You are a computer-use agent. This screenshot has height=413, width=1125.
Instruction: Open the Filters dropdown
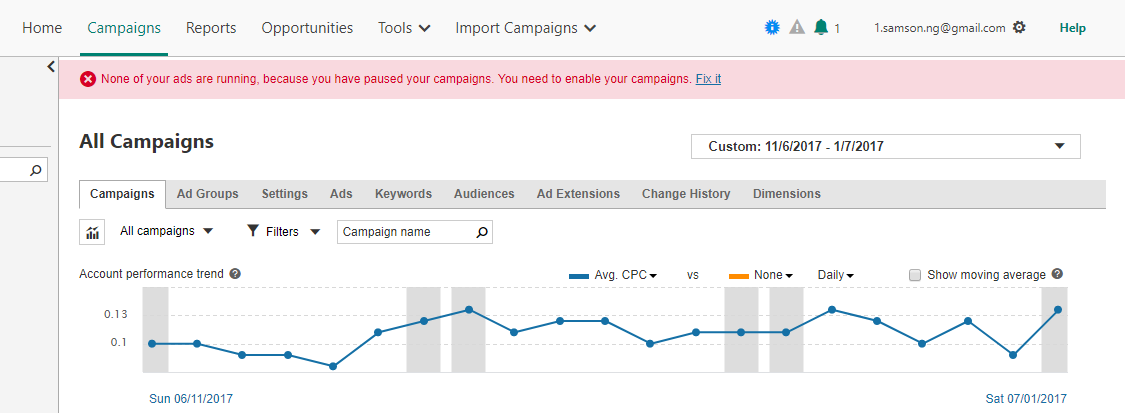283,232
